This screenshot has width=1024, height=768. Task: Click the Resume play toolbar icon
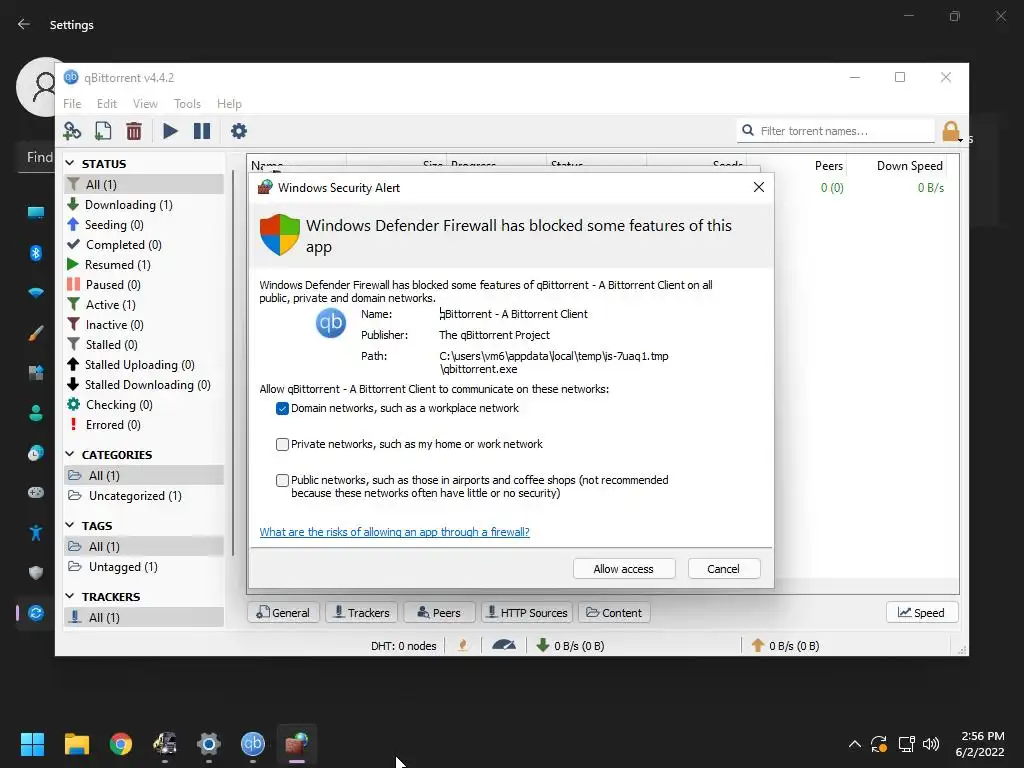tap(170, 131)
